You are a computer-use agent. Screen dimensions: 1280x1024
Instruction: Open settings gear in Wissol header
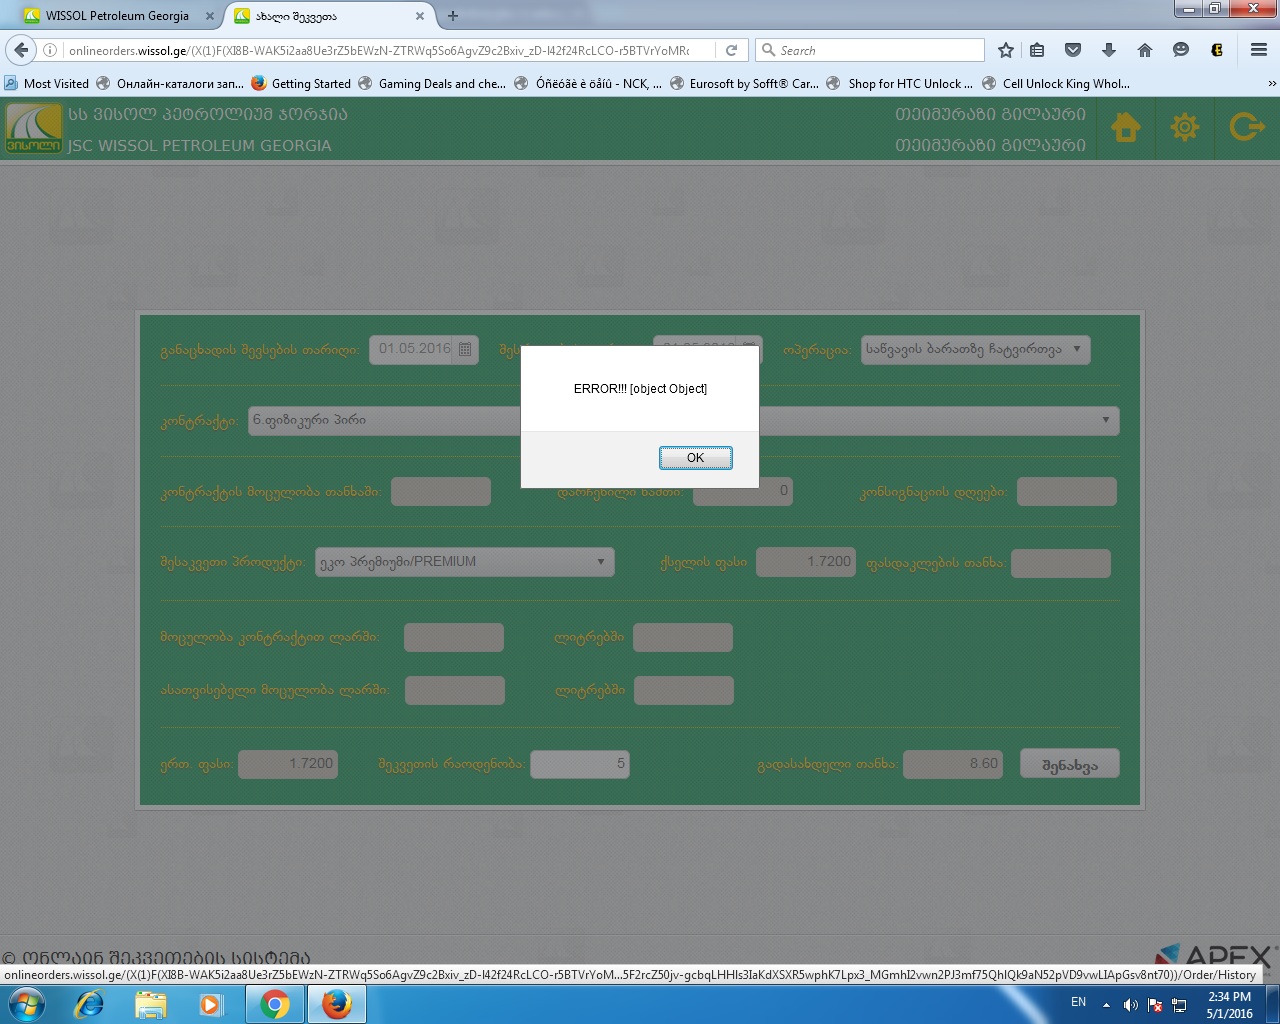tap(1185, 128)
